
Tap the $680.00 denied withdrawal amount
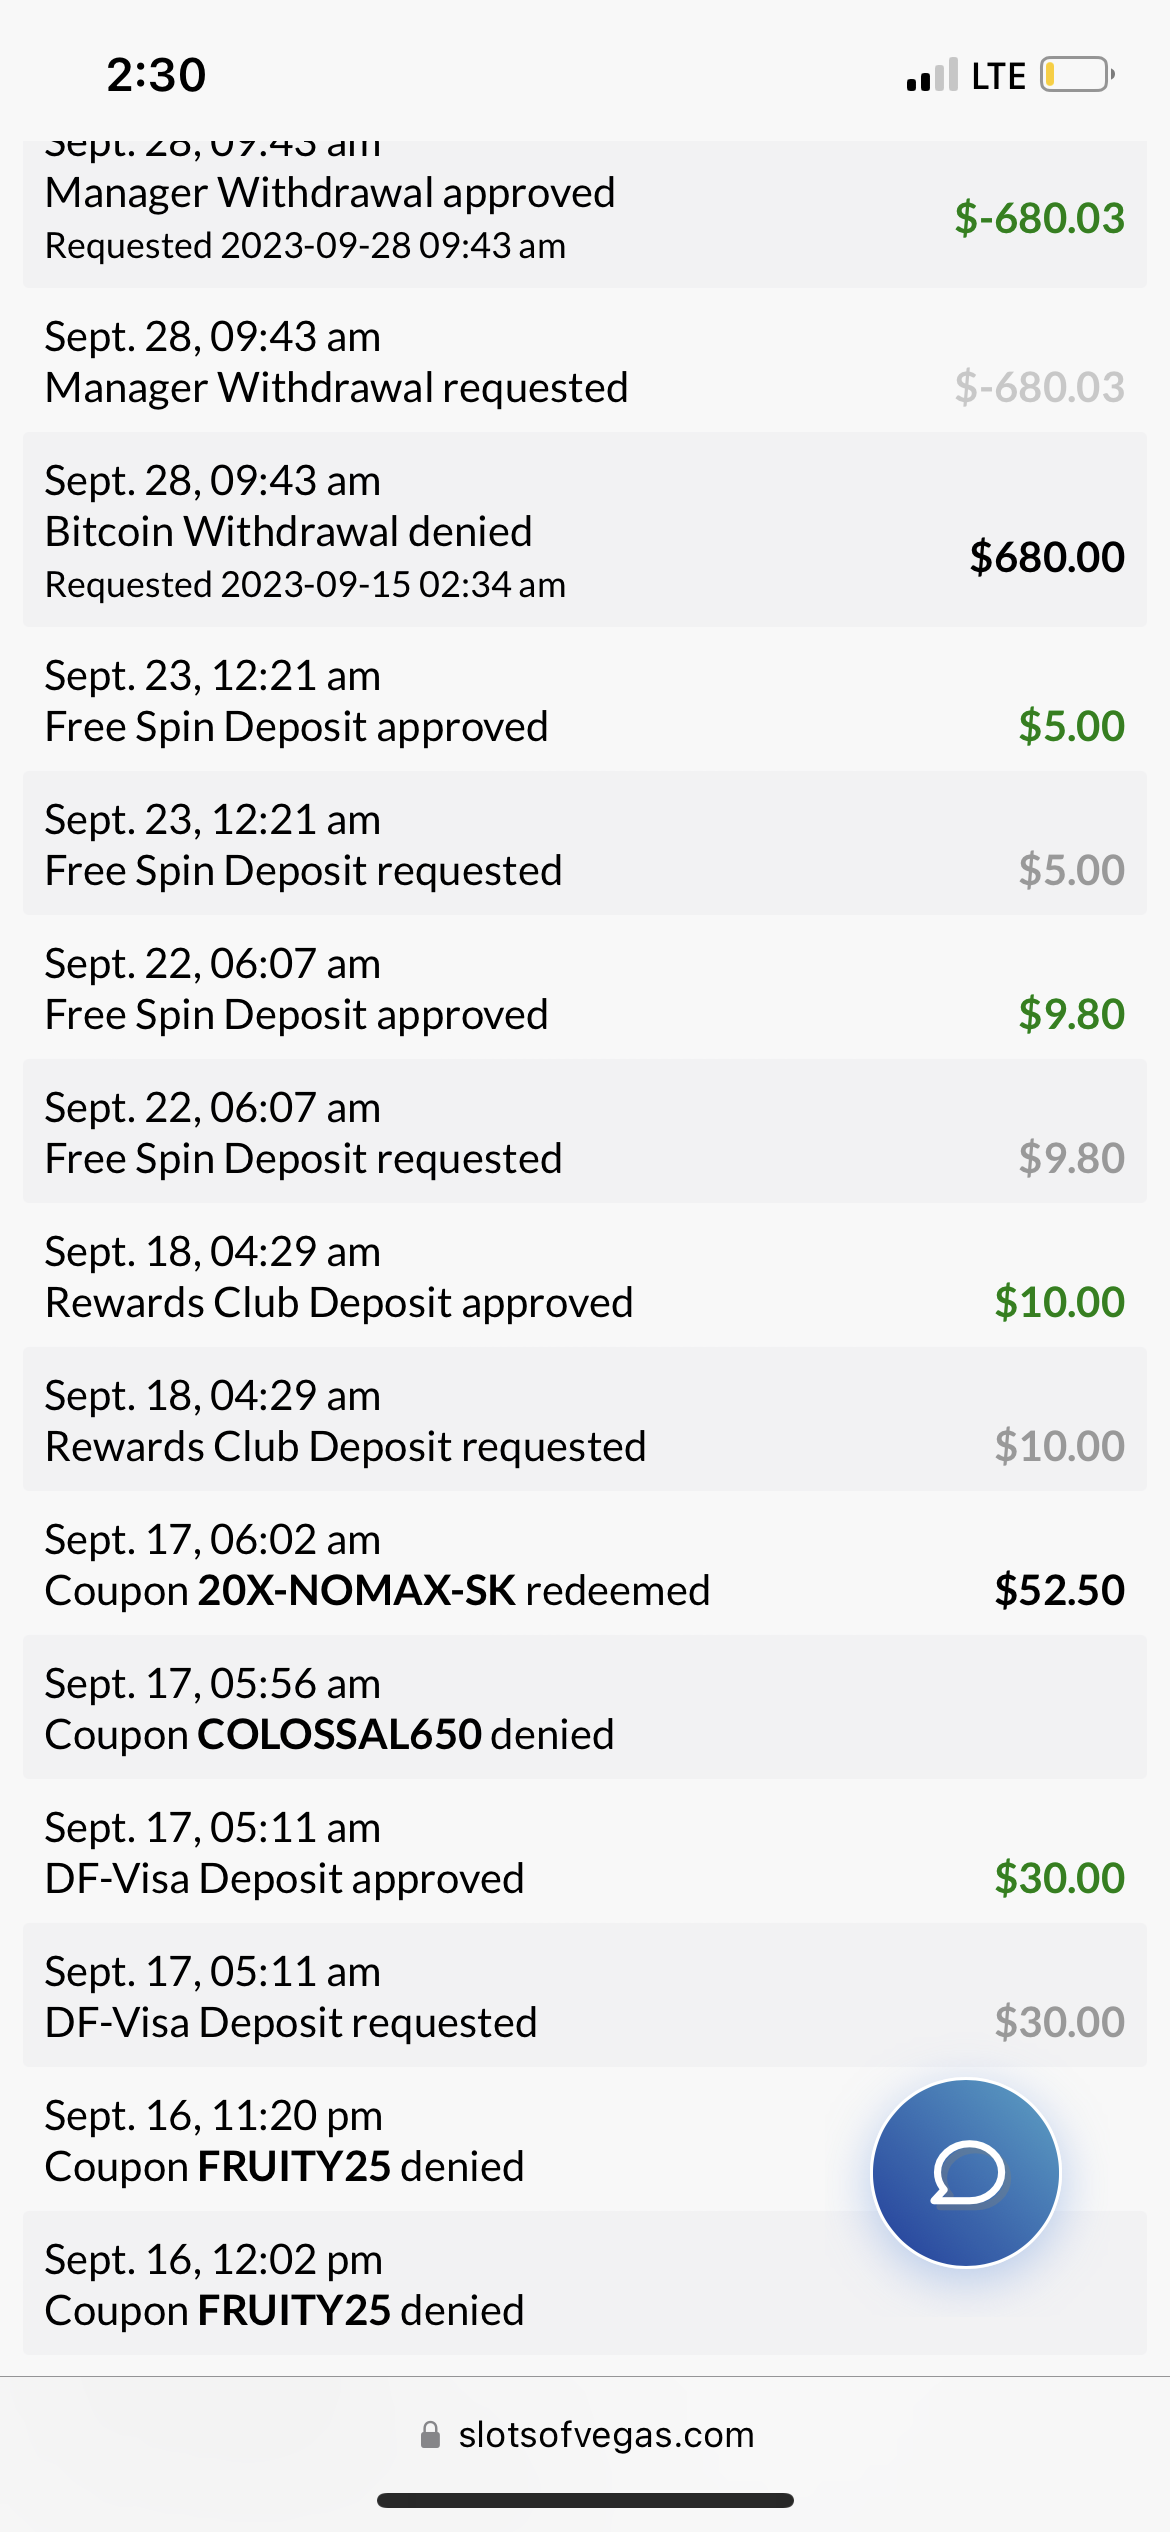pos(1046,557)
